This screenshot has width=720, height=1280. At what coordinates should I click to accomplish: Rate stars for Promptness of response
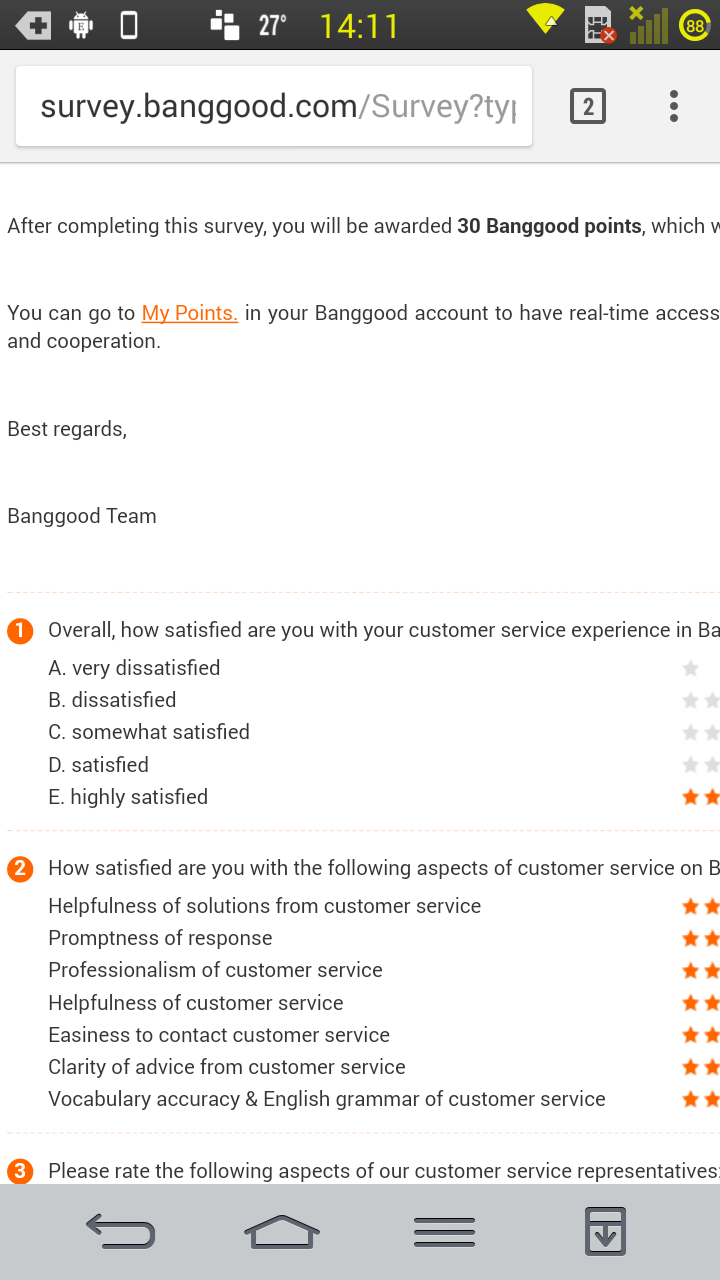(700, 938)
